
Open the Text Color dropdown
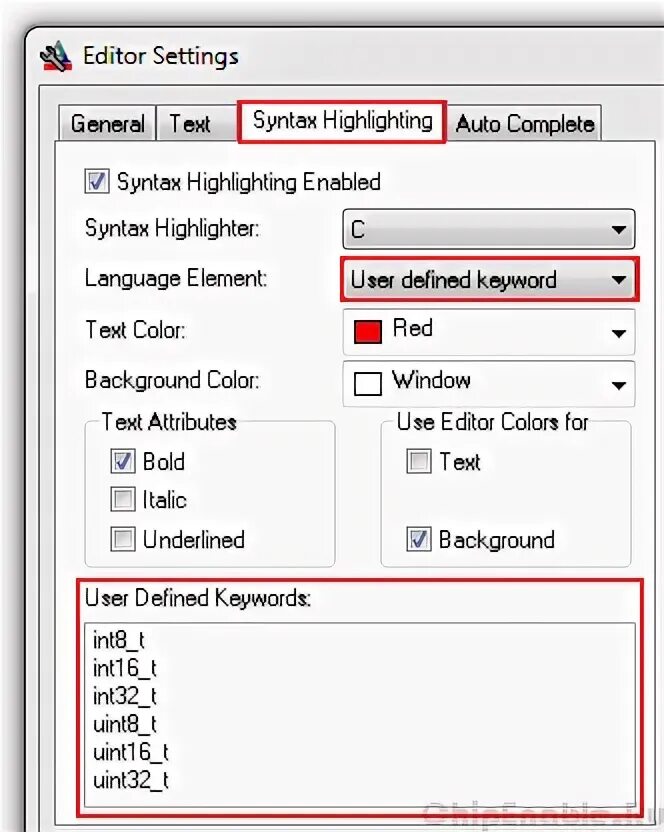(488, 332)
